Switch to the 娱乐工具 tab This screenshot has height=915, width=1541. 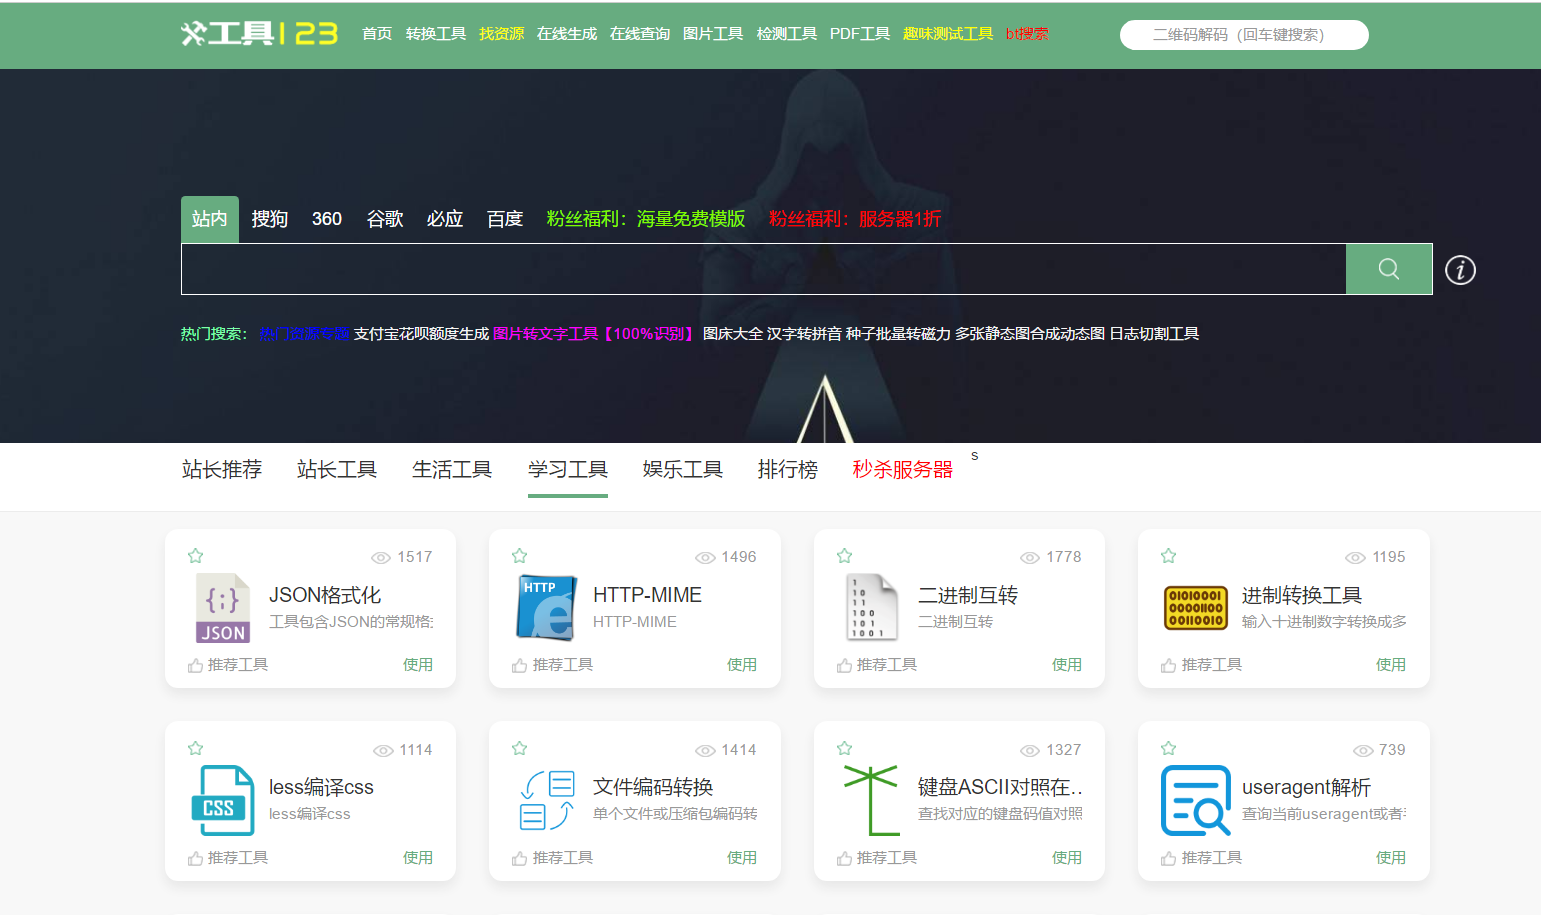point(683,469)
